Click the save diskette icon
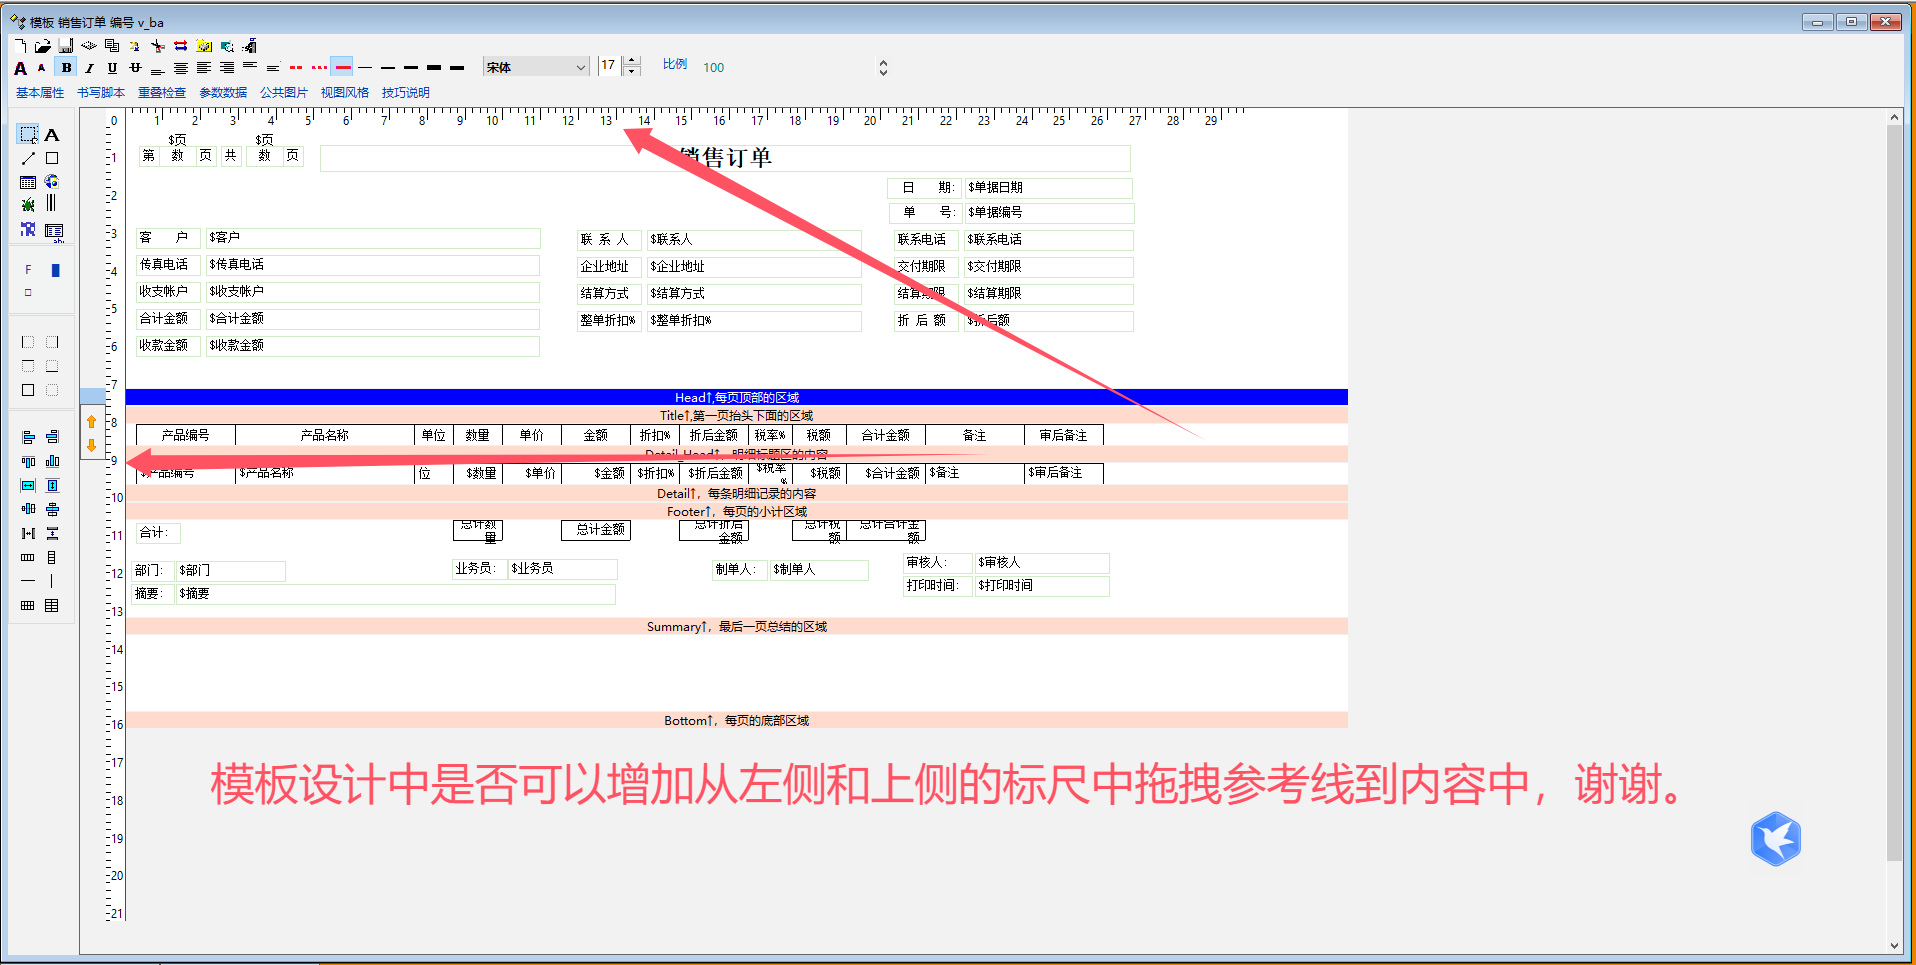1916x965 pixels. pyautogui.click(x=65, y=46)
